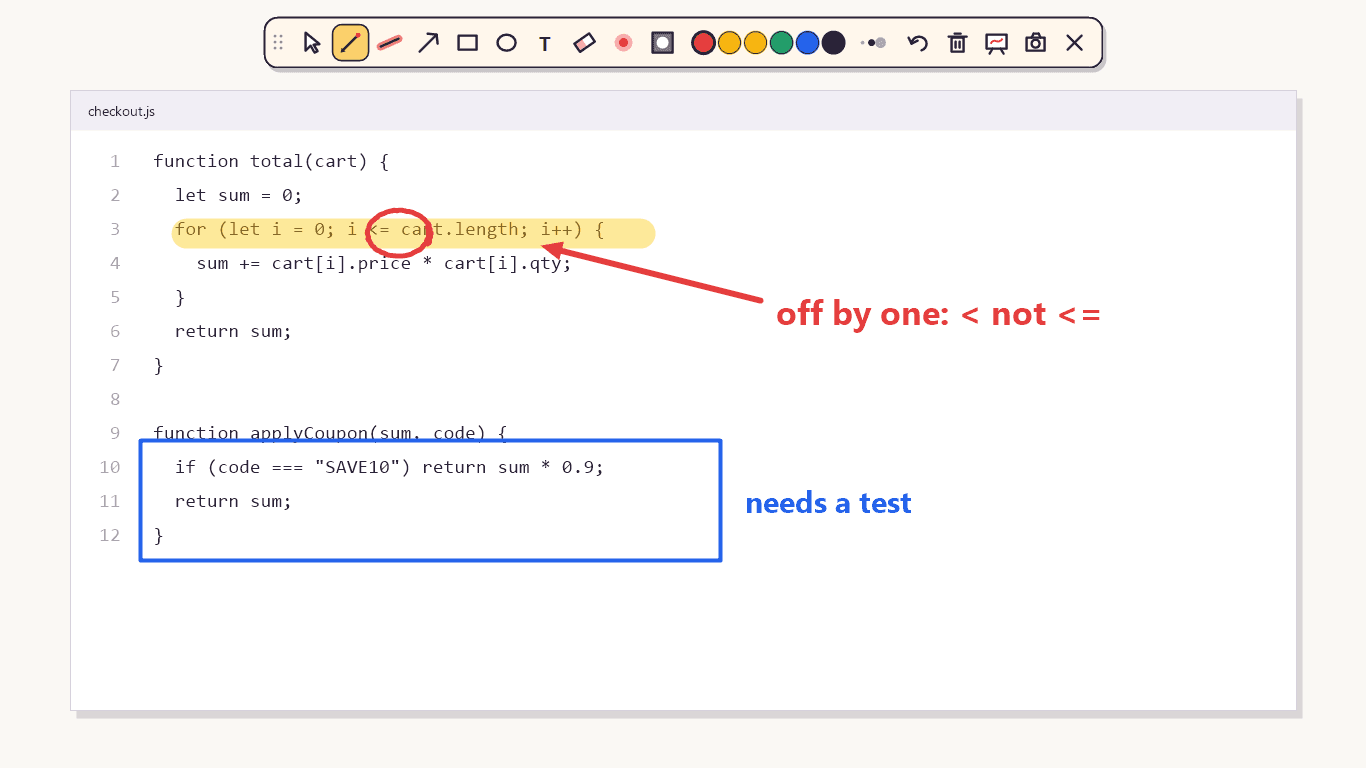This screenshot has height=768, width=1366.
Task: Click the 'let sum = 0;' line
Action: click(x=239, y=195)
